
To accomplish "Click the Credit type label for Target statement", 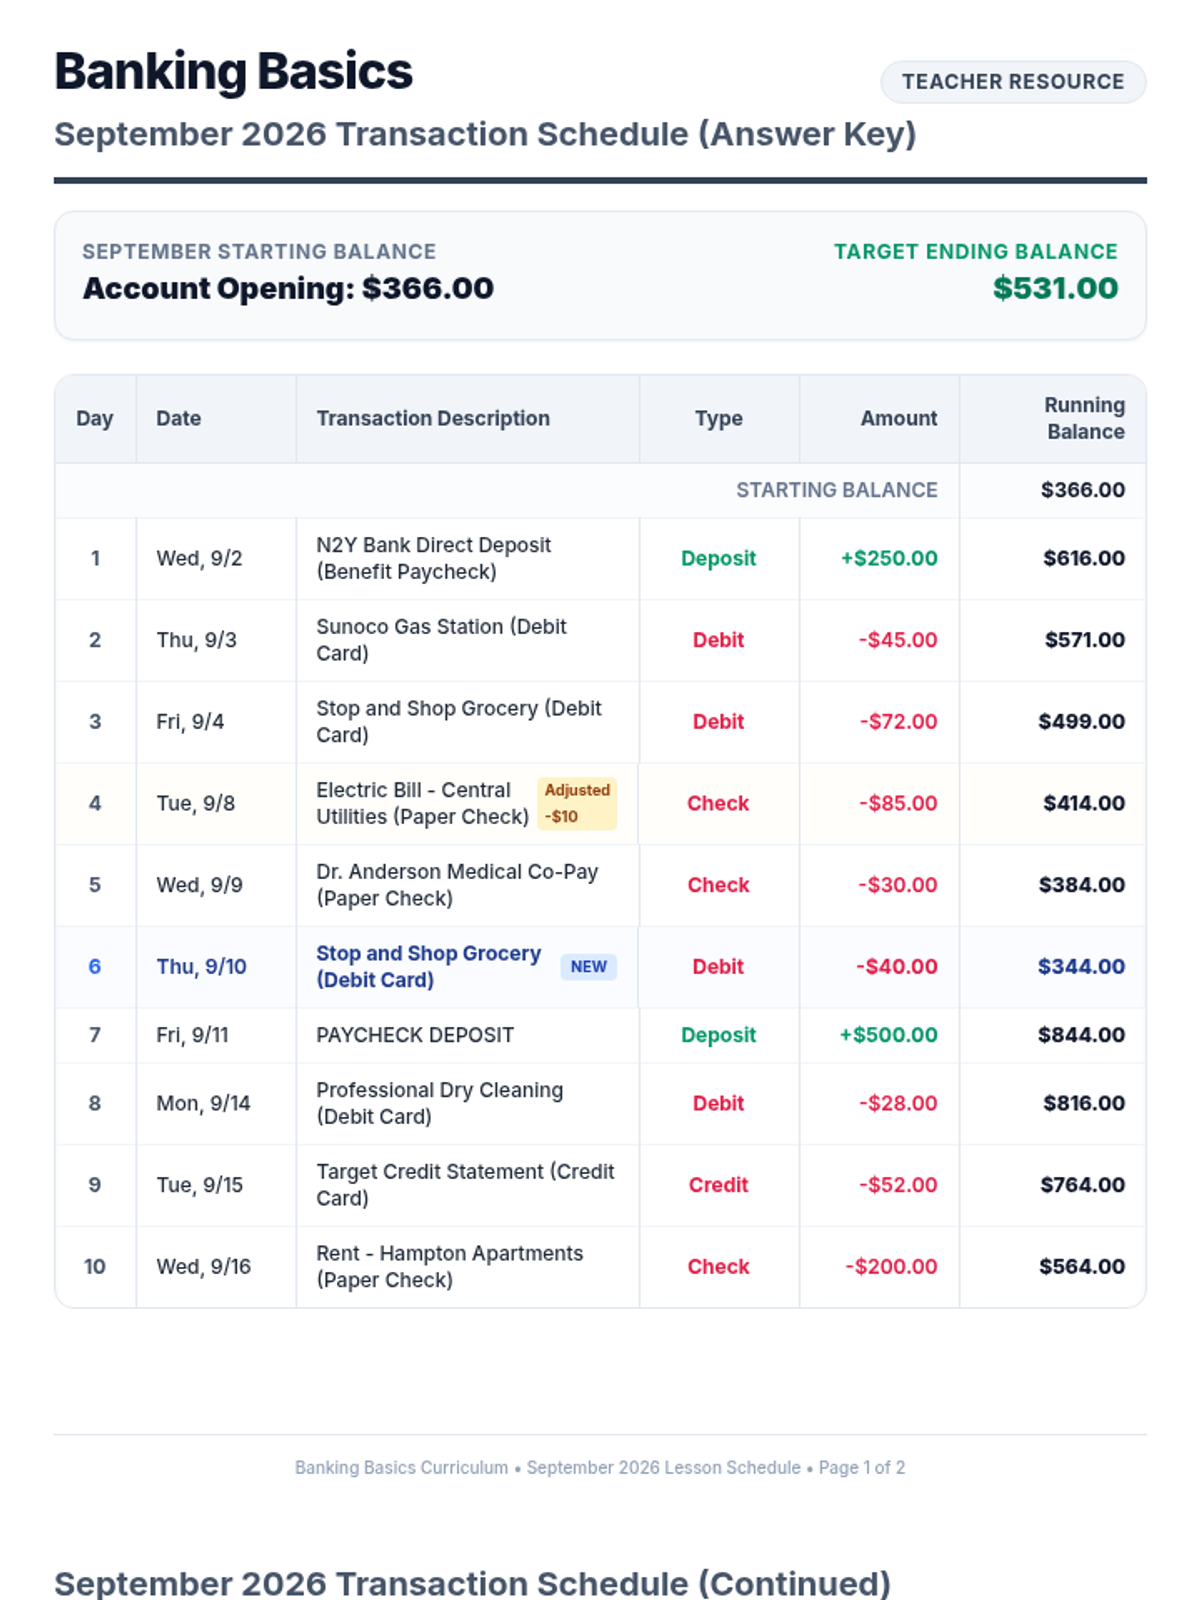I will click(718, 1185).
